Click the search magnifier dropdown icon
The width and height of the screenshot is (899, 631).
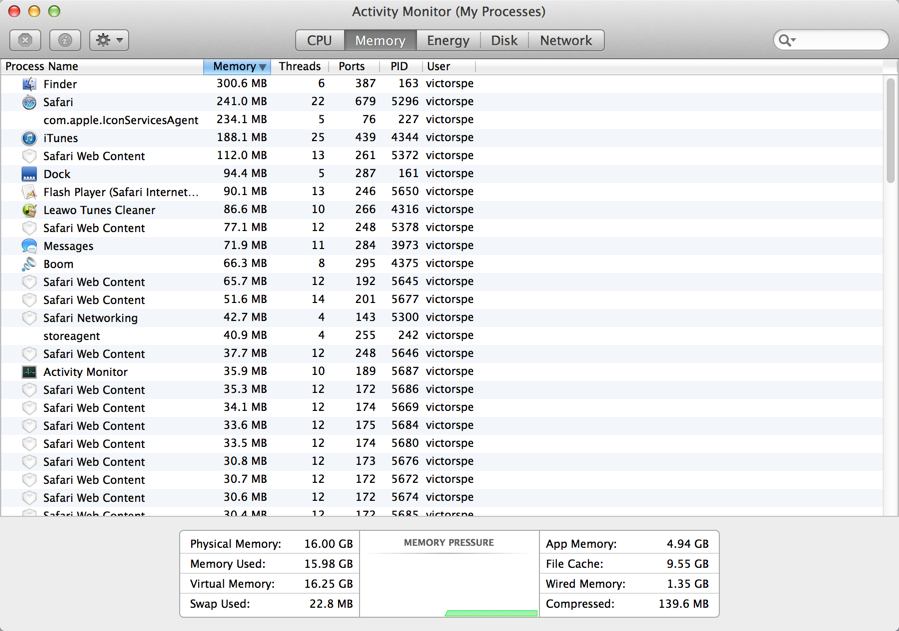point(787,40)
